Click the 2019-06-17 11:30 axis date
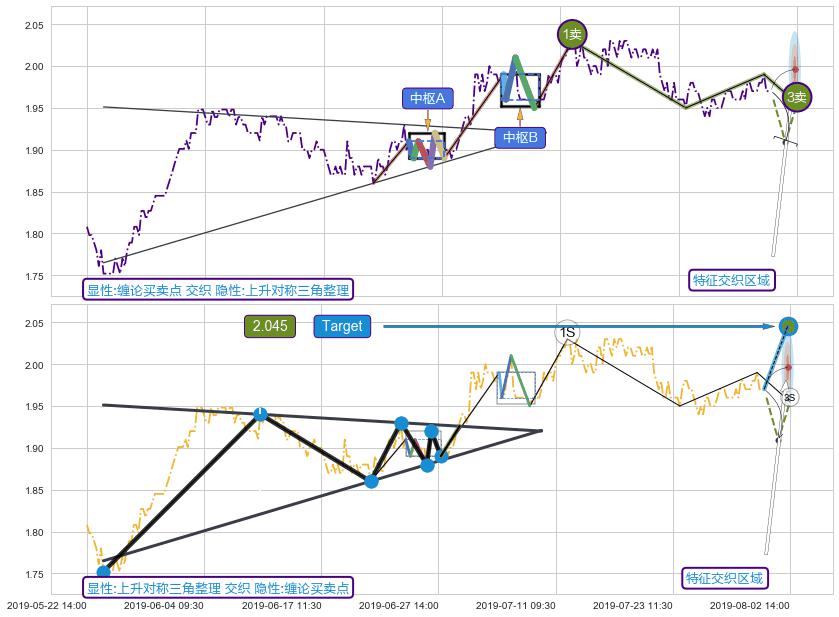Image resolution: width=839 pixels, height=617 pixels. 282,605
